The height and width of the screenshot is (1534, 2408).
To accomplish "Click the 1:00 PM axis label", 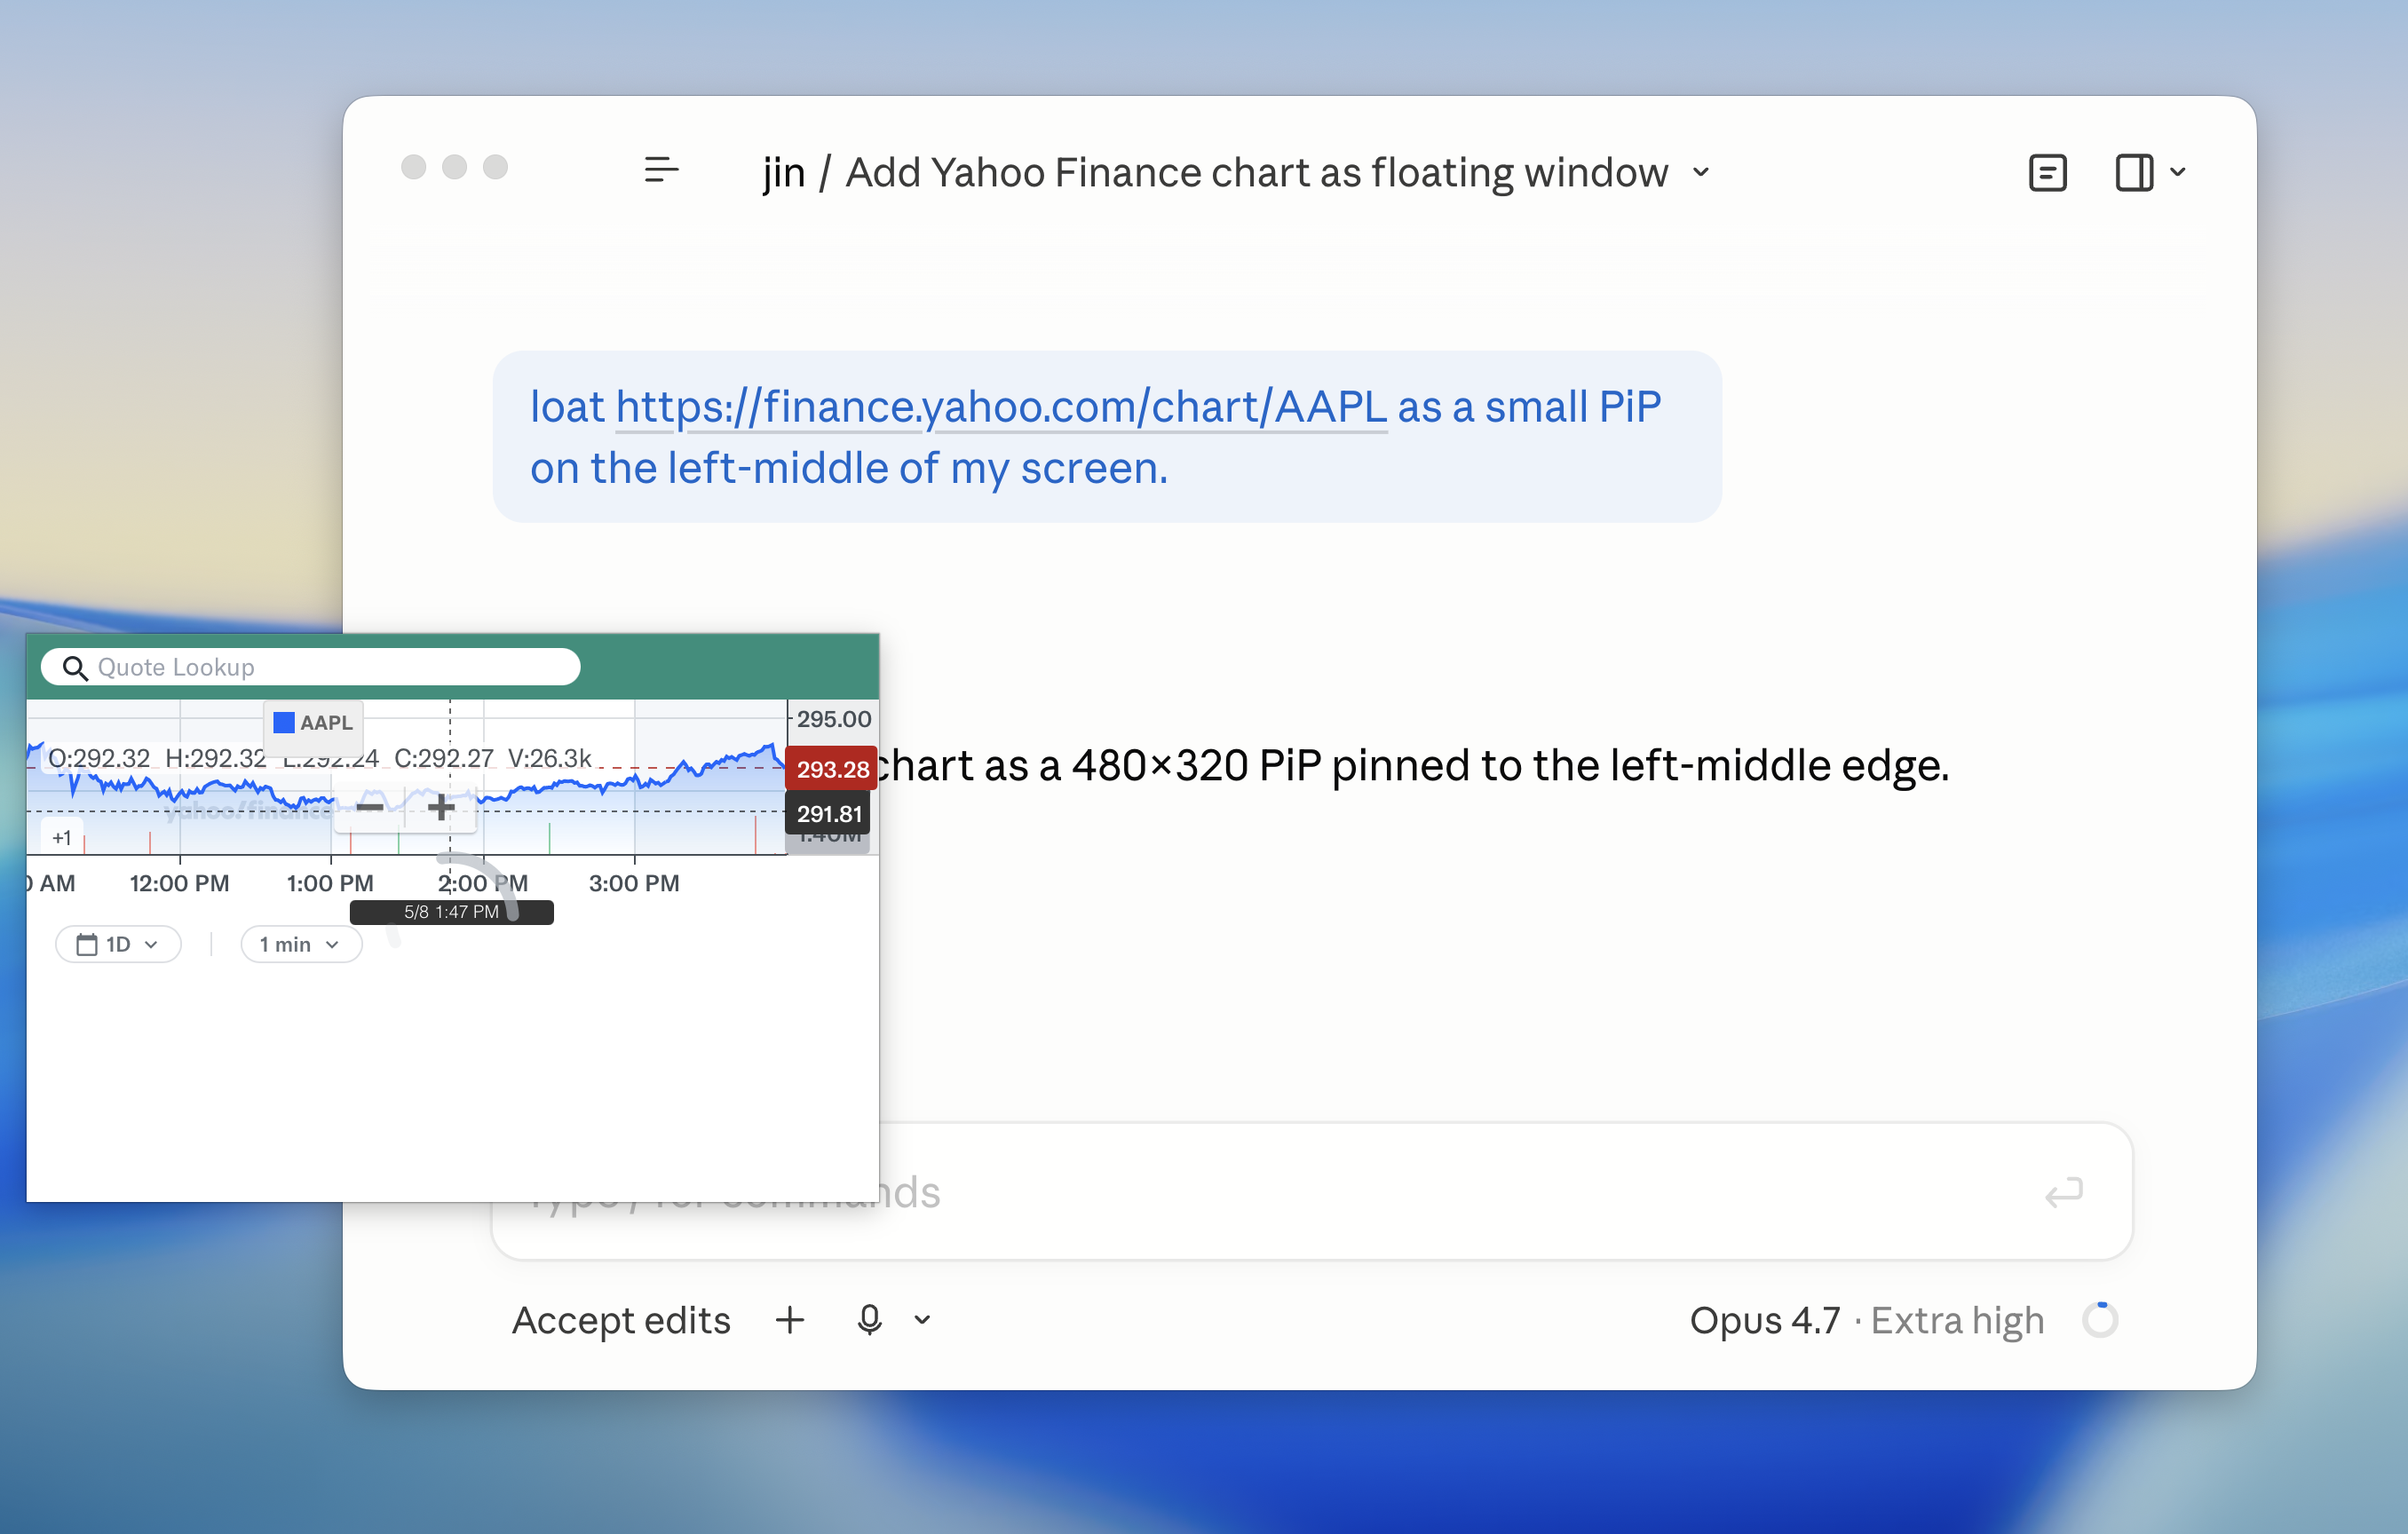I will 330,883.
